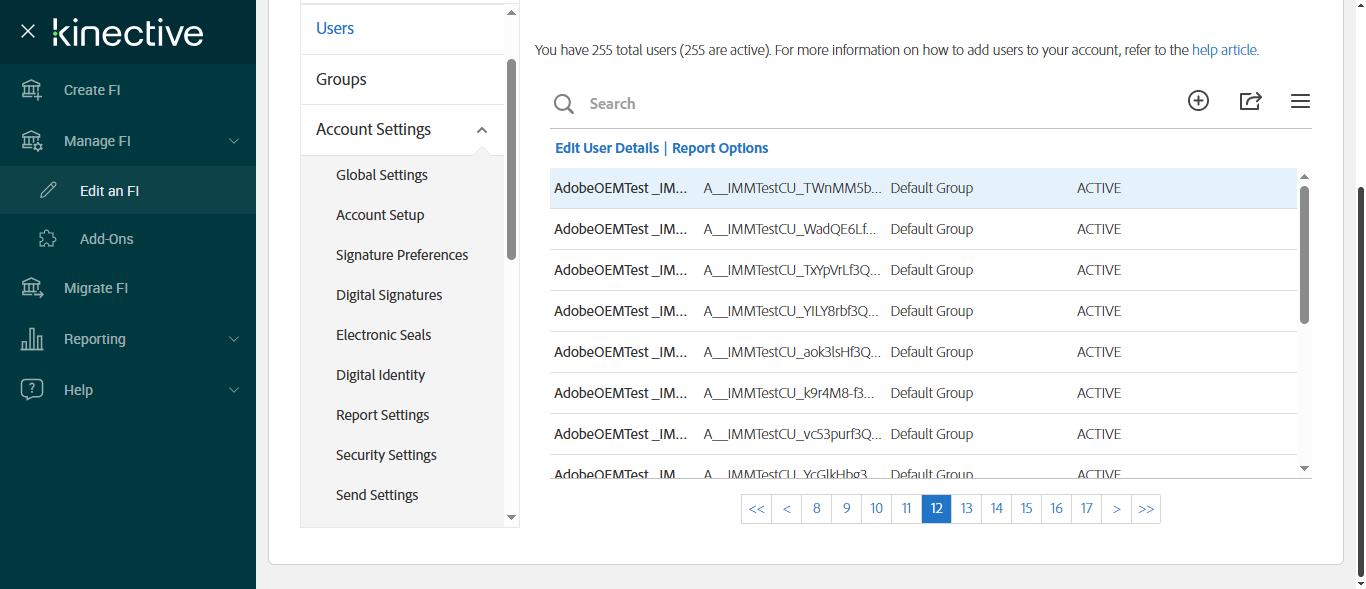Collapse the Manage FI menu chevron
The height and width of the screenshot is (589, 1366).
[x=234, y=141]
